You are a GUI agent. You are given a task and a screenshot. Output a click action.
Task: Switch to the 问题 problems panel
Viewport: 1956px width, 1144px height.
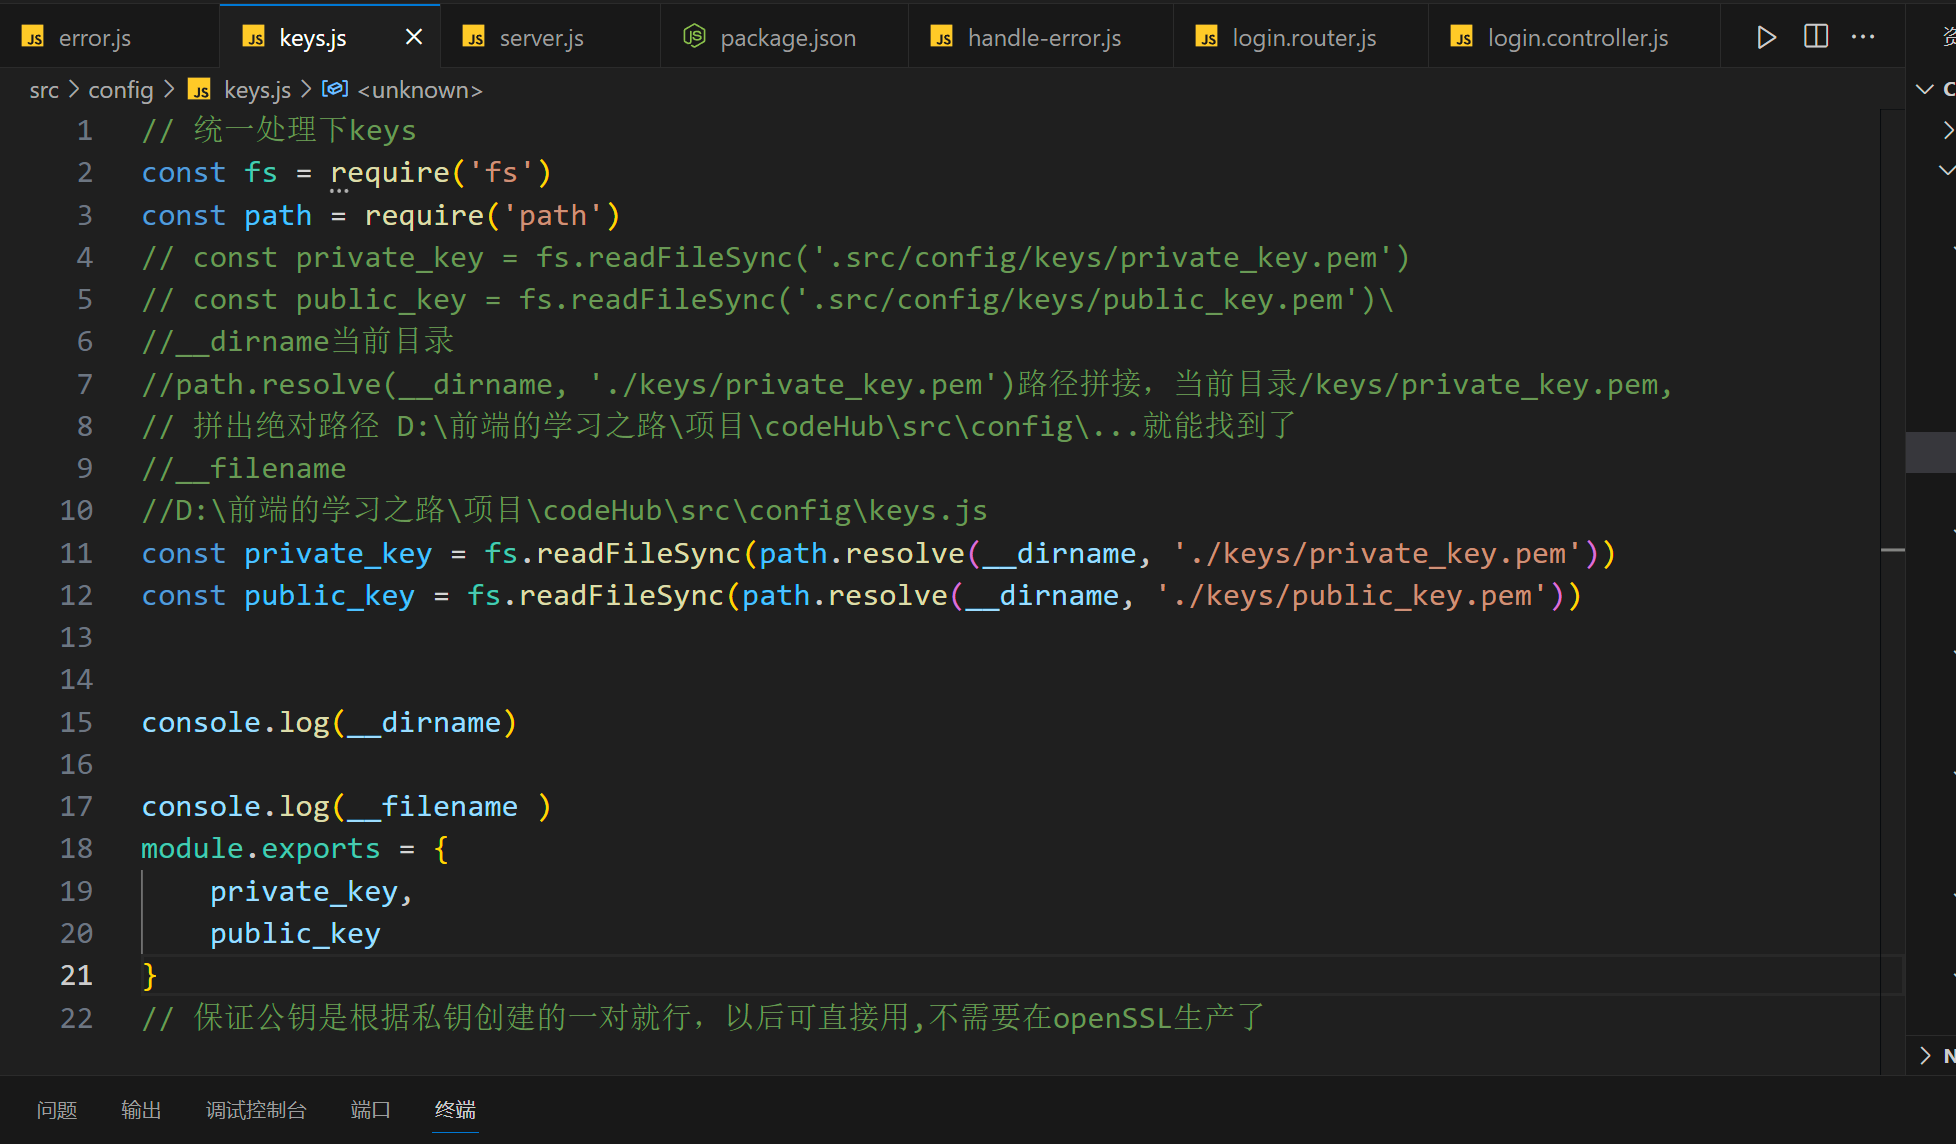click(x=57, y=1109)
